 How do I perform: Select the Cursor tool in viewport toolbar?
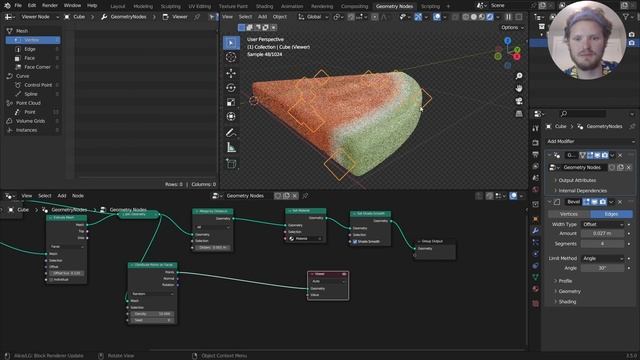tap(231, 57)
